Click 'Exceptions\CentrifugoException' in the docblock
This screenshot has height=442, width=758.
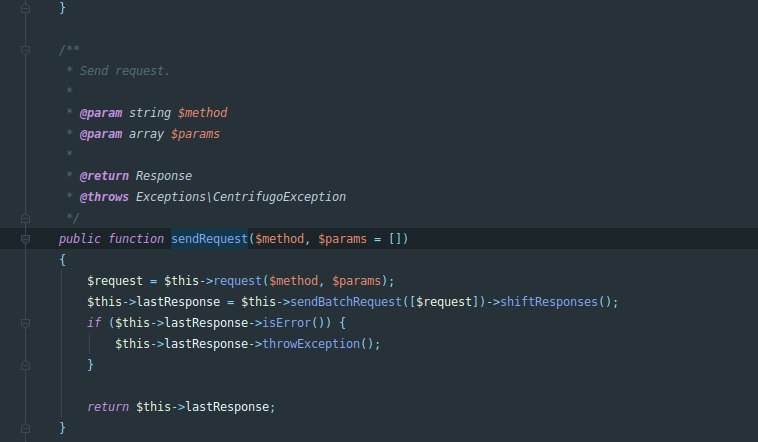click(x=241, y=197)
